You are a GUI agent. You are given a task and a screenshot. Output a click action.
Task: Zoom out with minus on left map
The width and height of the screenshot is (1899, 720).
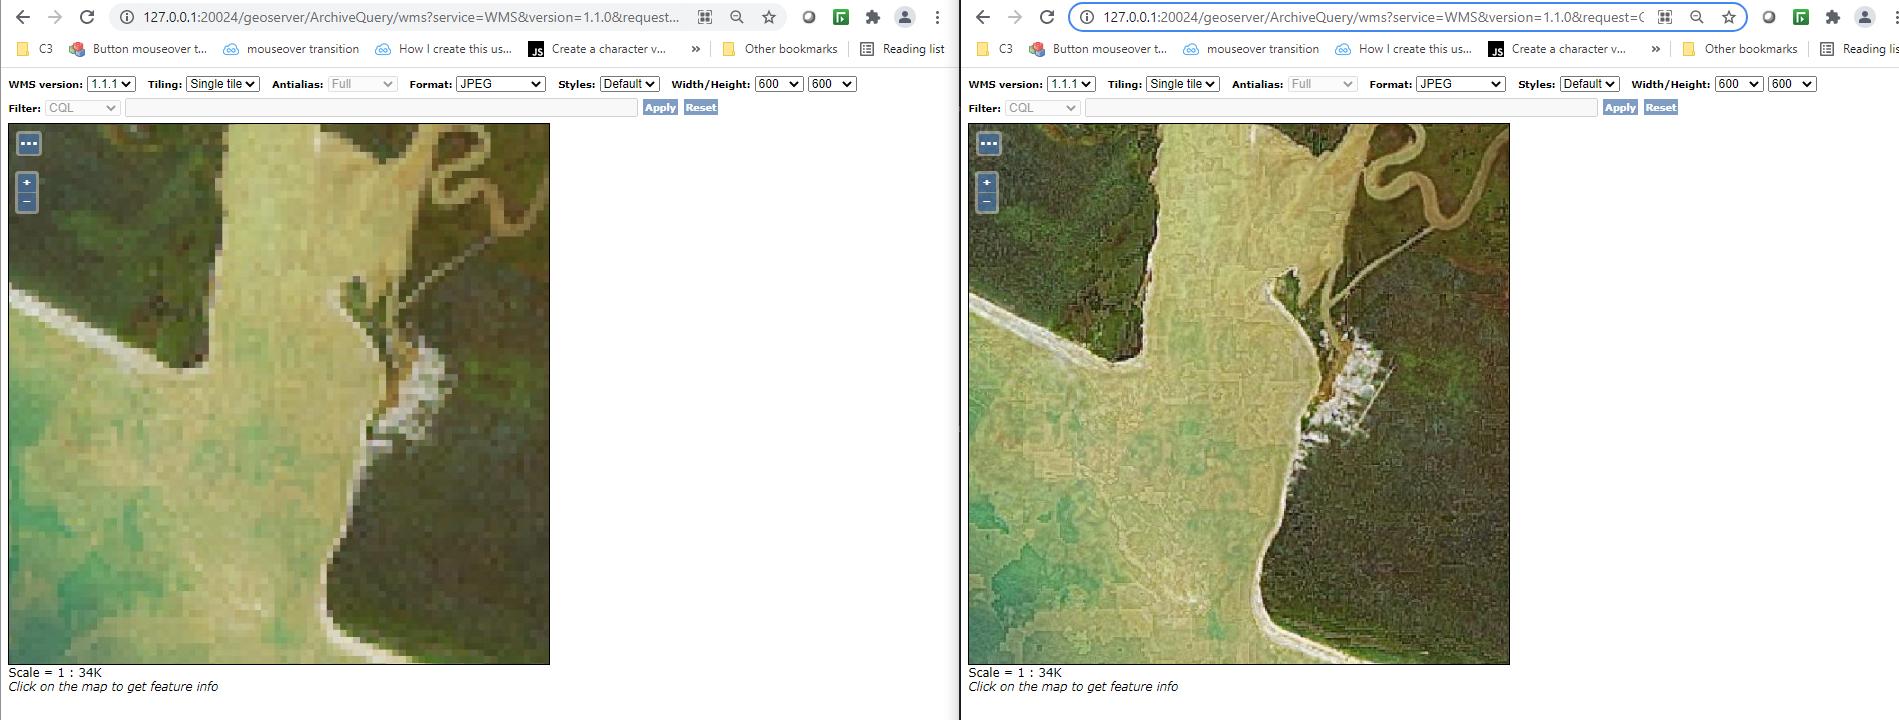coord(27,202)
